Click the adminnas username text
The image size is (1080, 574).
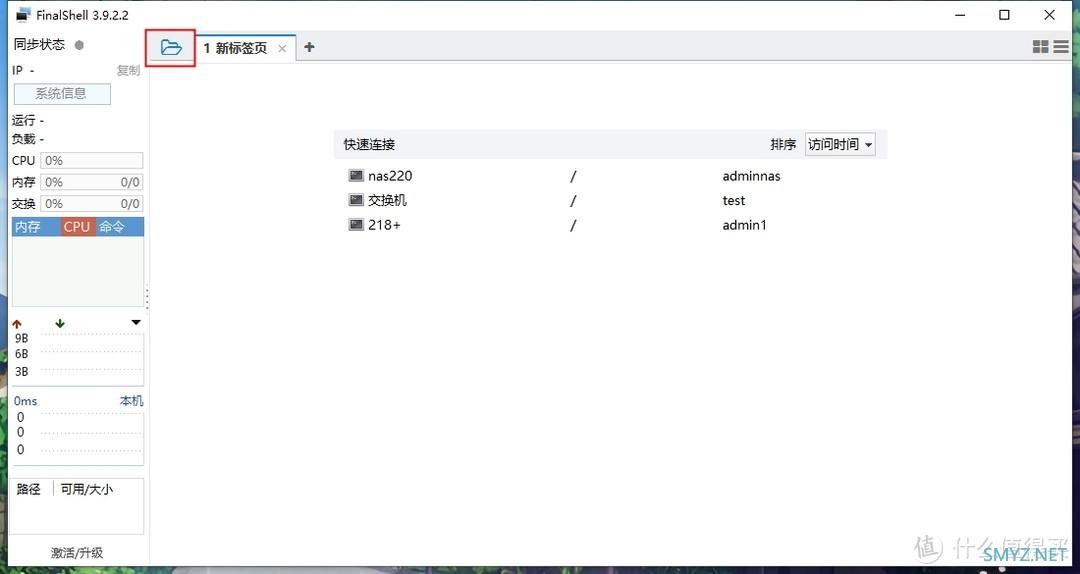tap(751, 176)
